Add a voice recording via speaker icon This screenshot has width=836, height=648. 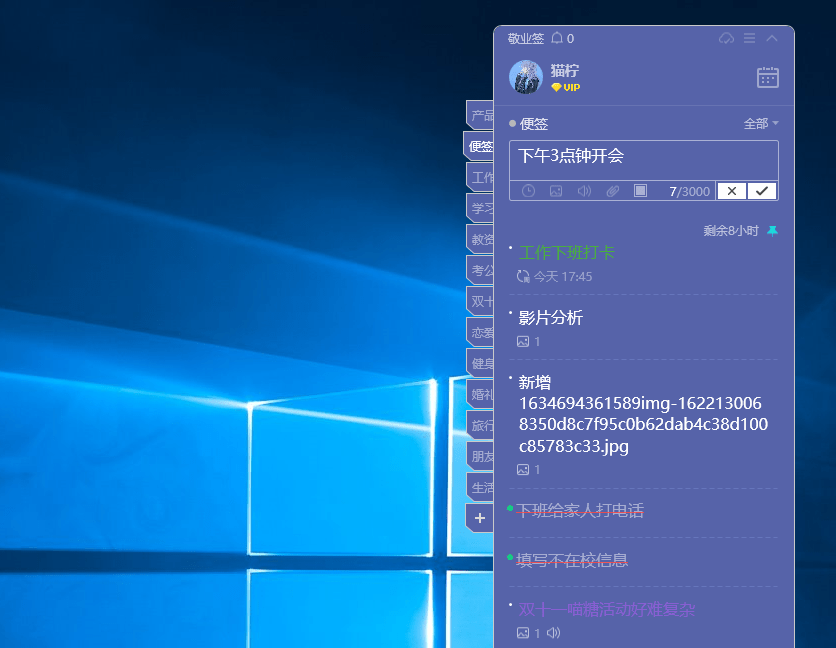[584, 191]
